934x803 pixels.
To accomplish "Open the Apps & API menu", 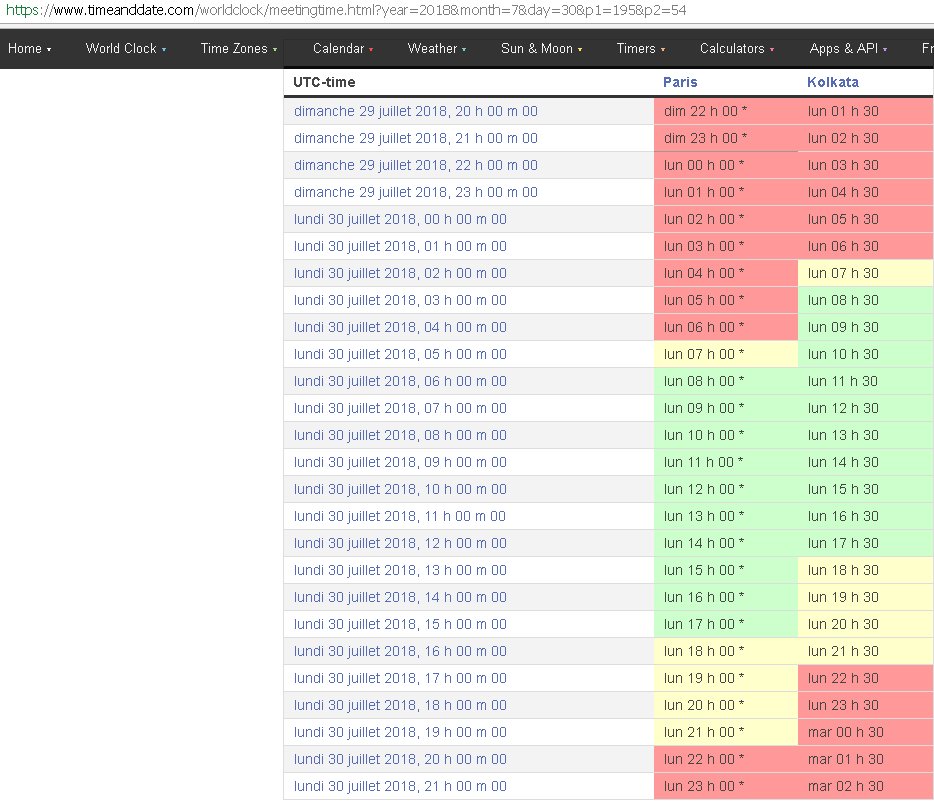I will click(x=848, y=49).
